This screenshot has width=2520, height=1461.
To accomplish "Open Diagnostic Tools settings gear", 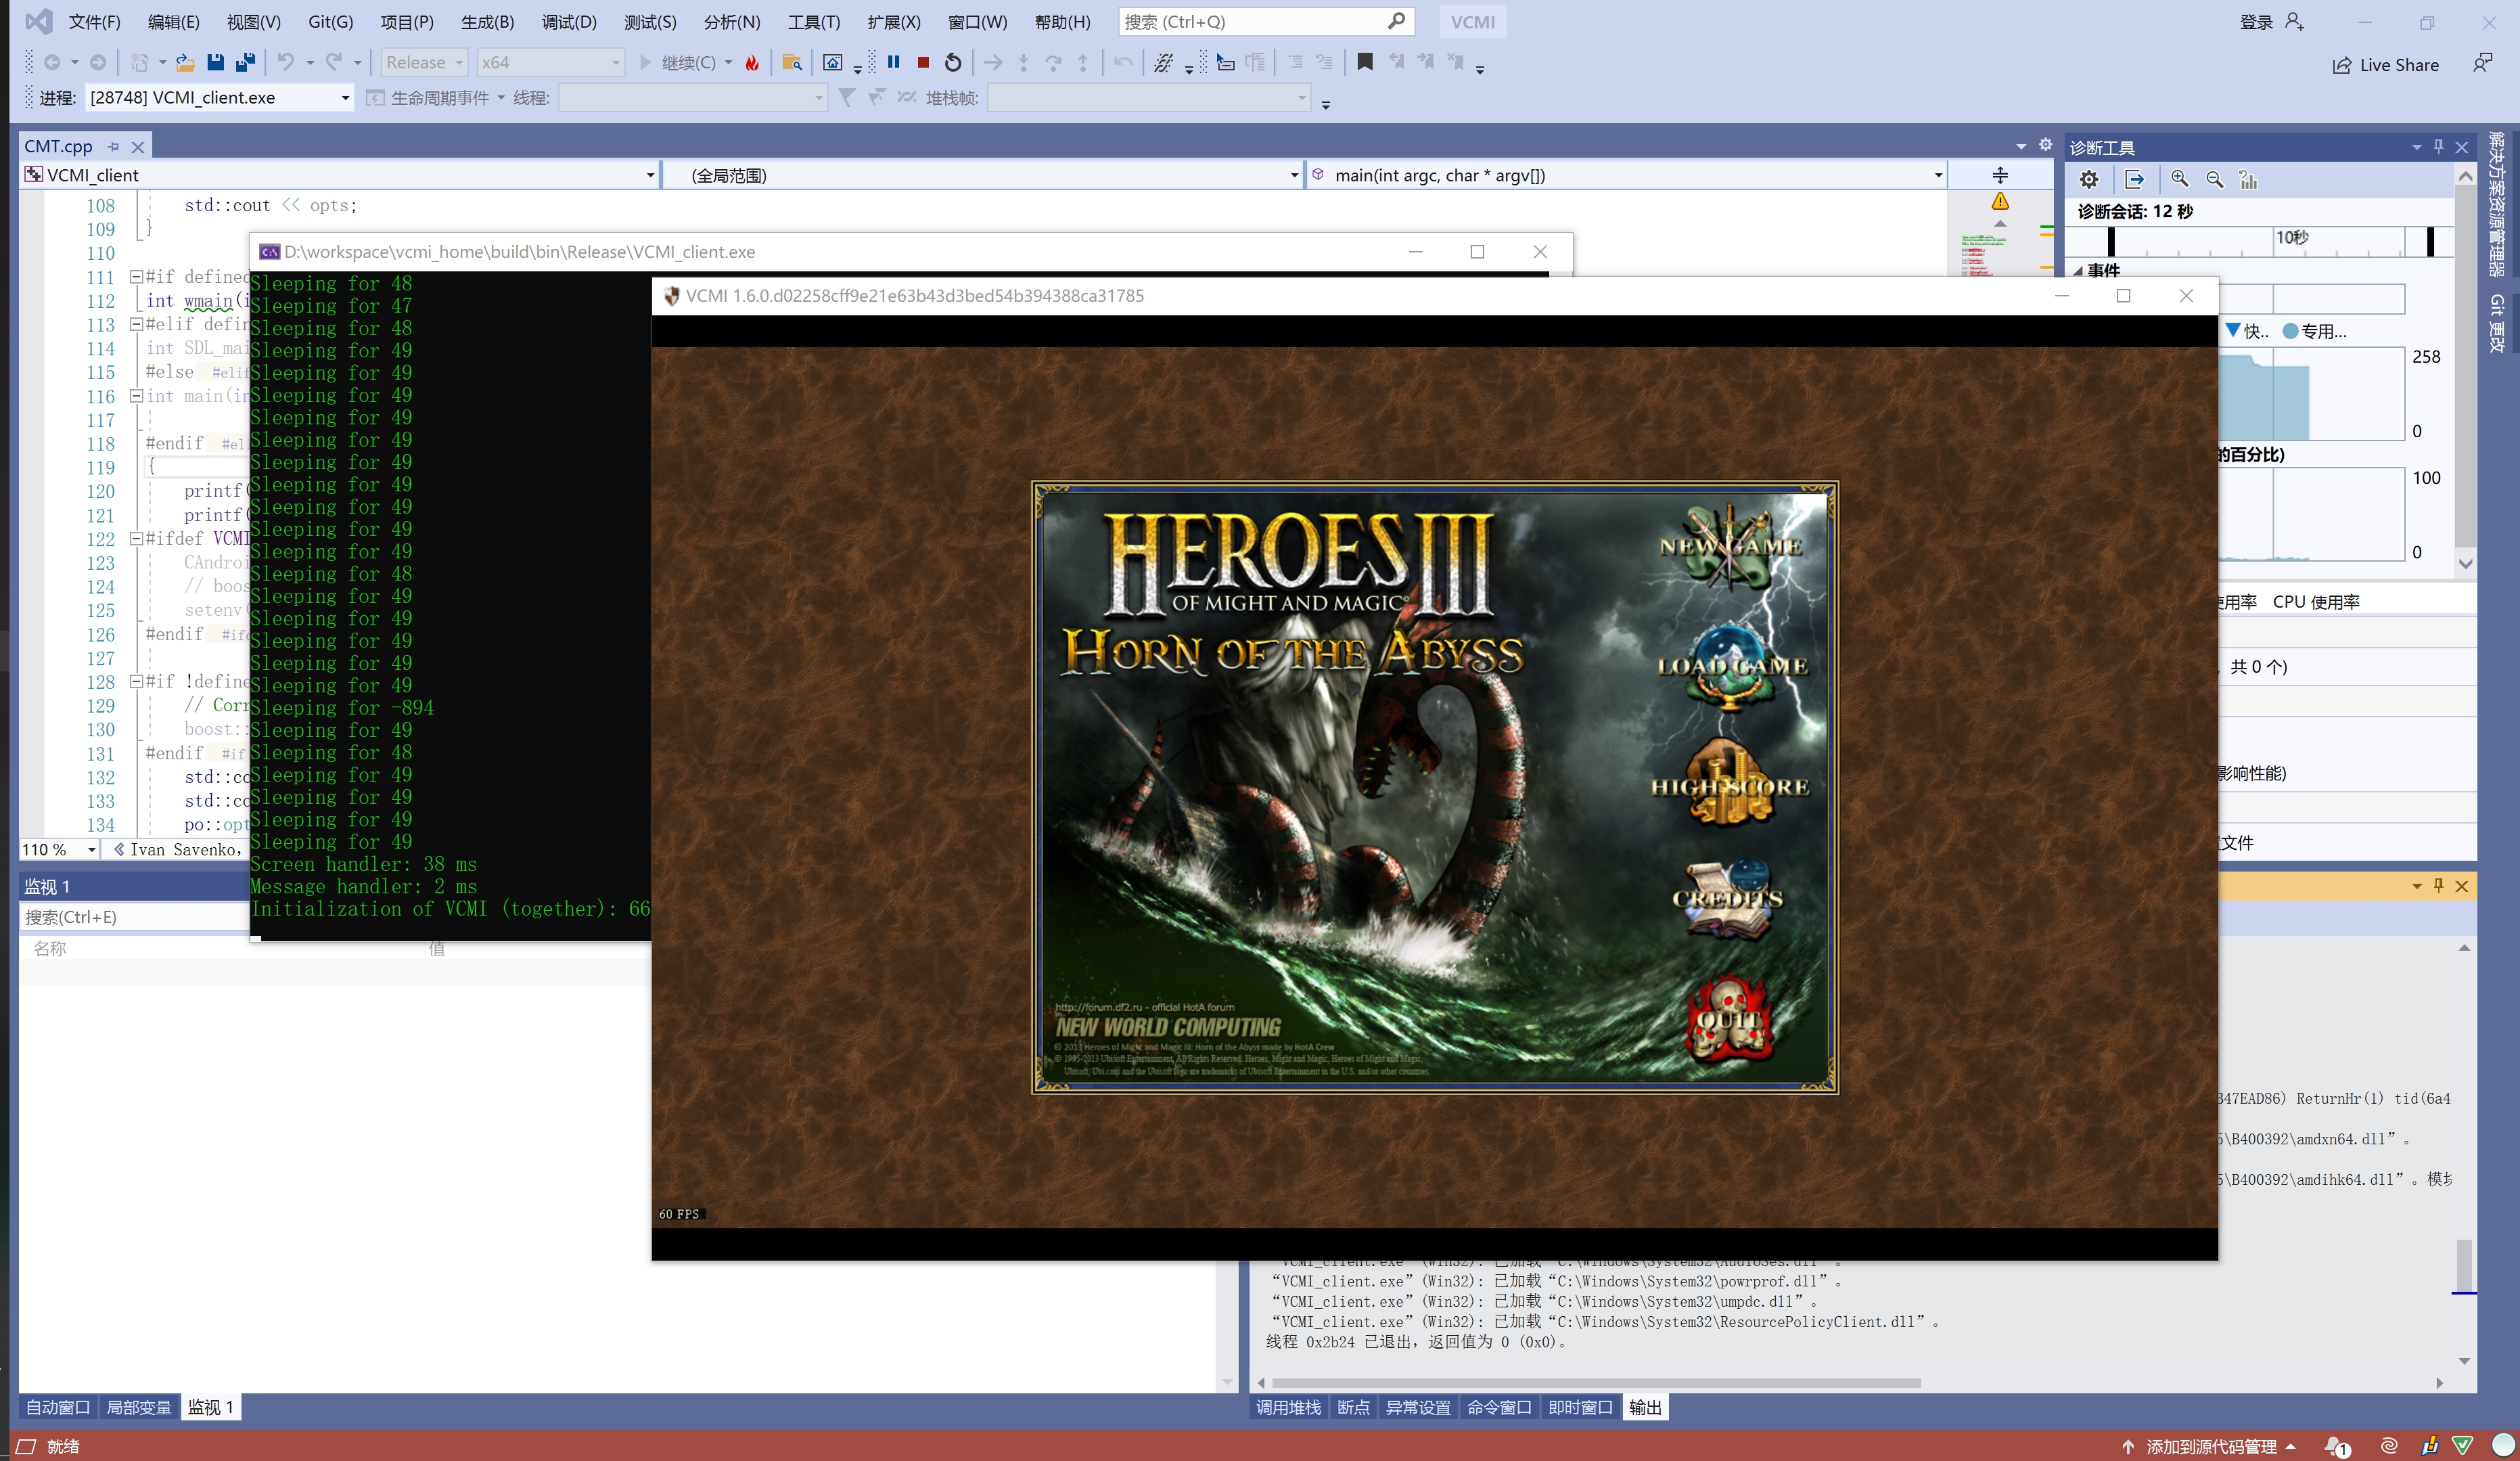I will (x=2089, y=180).
